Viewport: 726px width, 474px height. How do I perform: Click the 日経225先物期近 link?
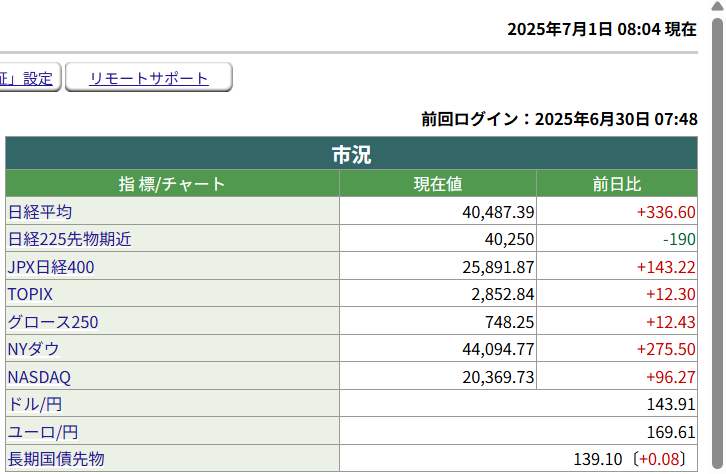click(69, 240)
